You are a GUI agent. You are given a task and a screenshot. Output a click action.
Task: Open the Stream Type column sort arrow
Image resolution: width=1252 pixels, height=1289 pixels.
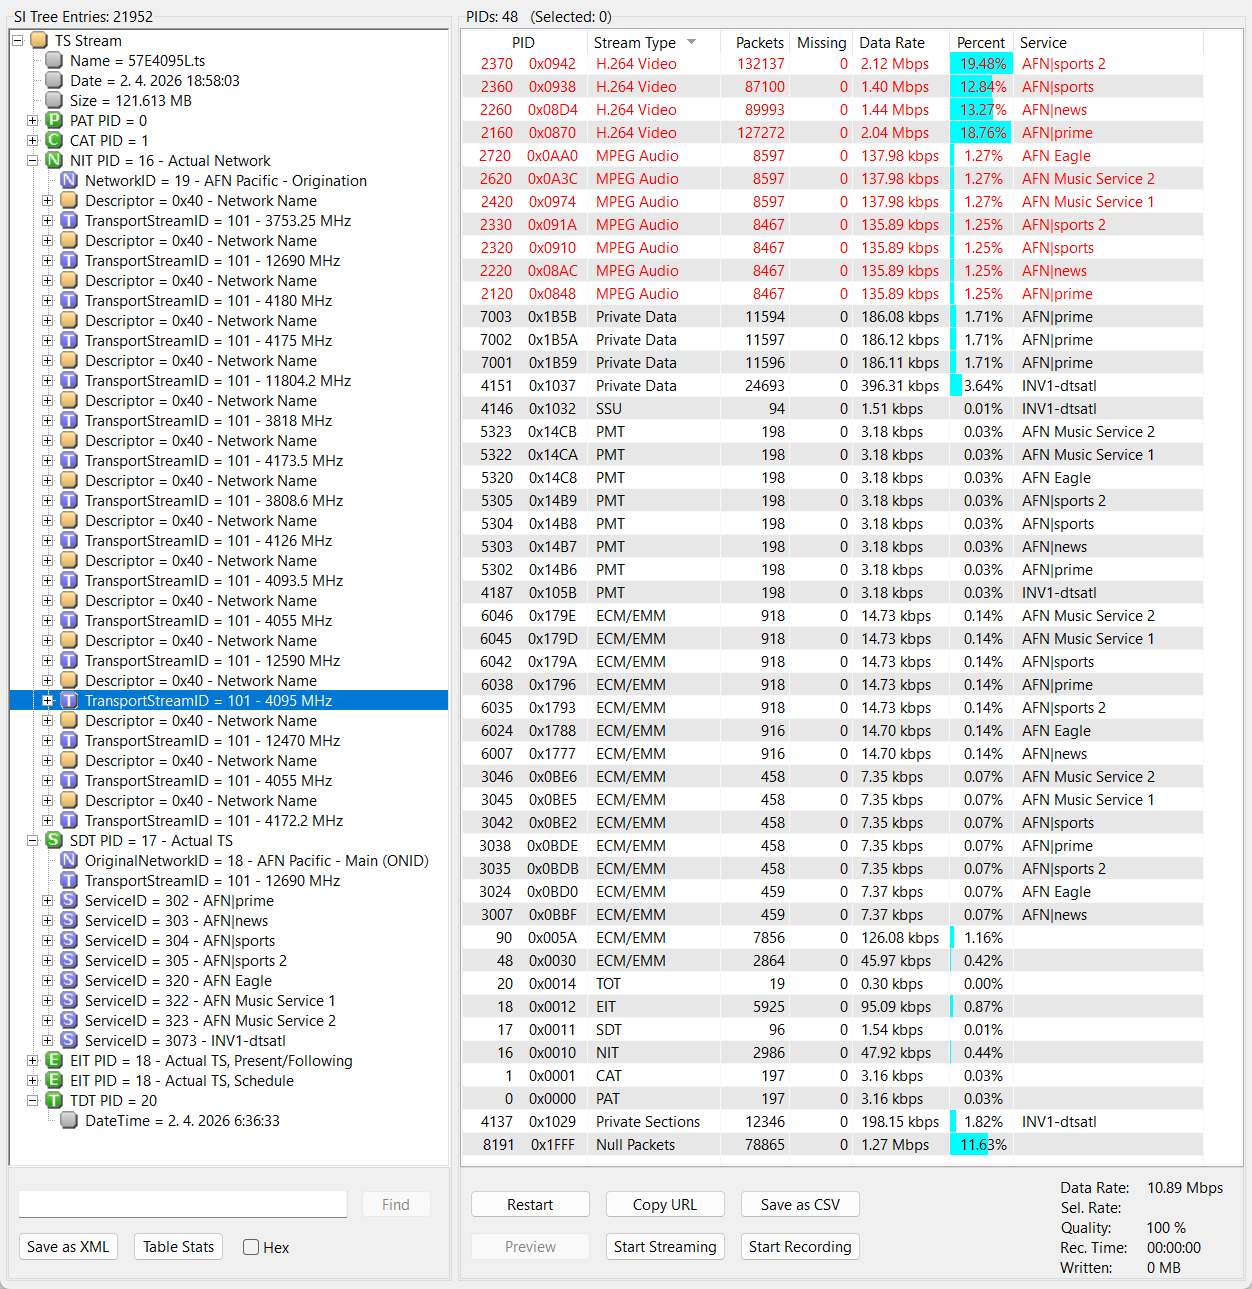(691, 42)
